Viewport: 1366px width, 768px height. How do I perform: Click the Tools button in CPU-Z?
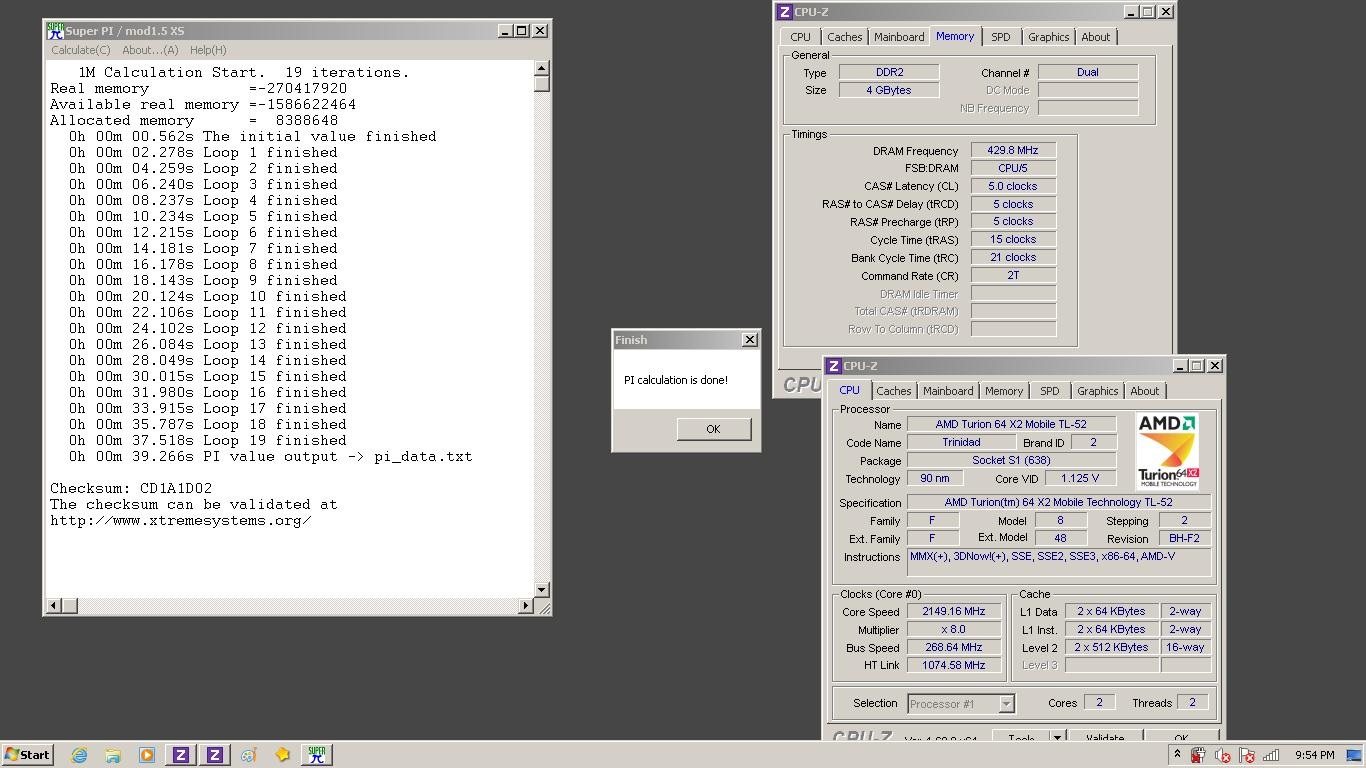(1021, 737)
